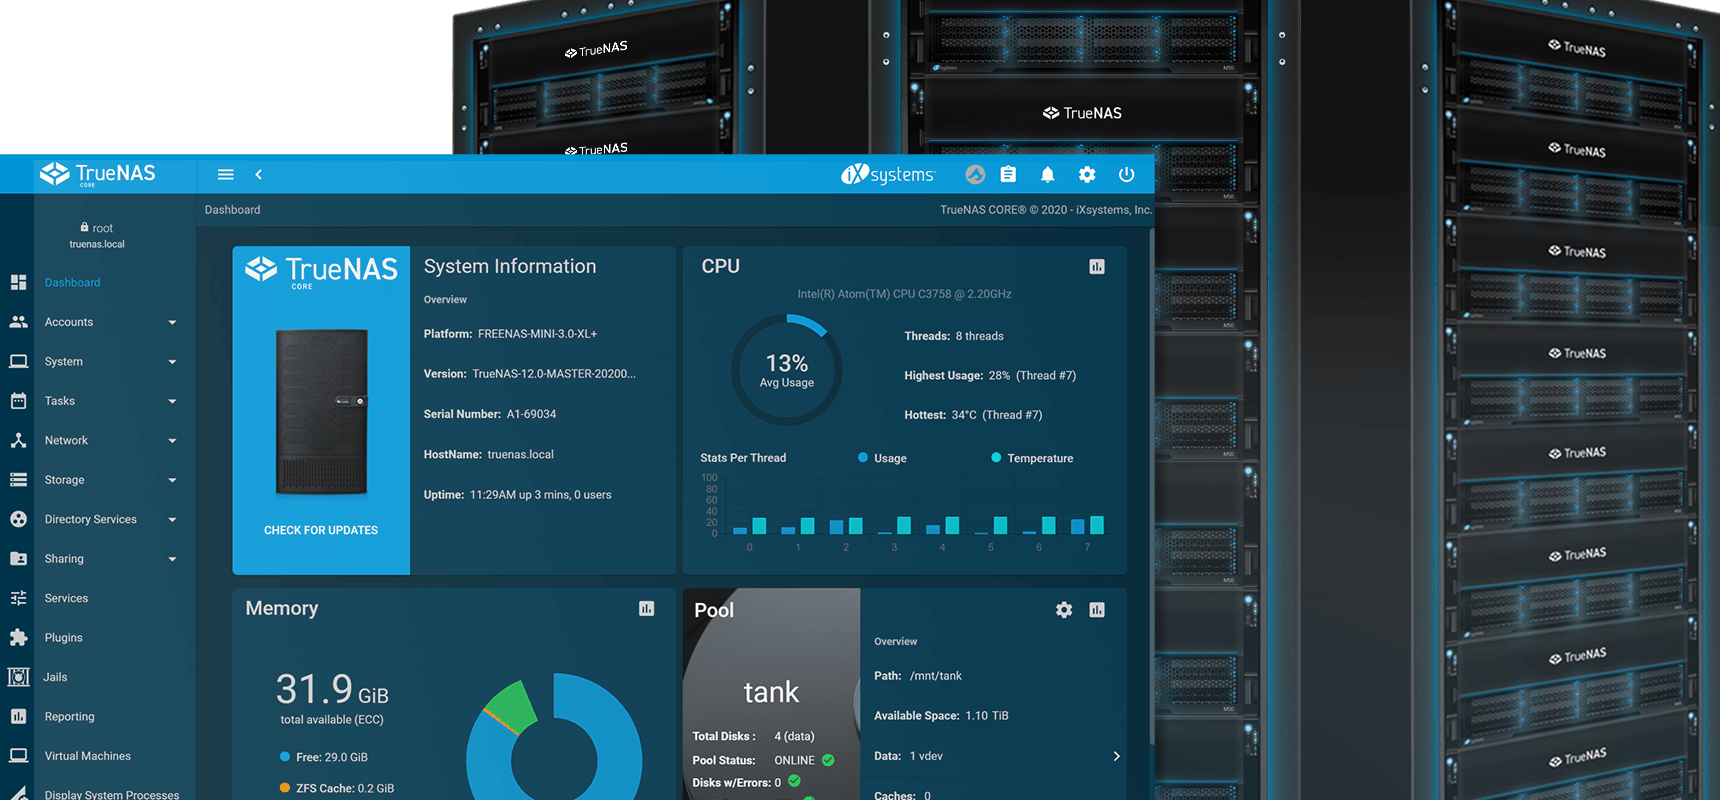The width and height of the screenshot is (1720, 800).
Task: Click the Reporting chart icon
Action: tap(18, 716)
